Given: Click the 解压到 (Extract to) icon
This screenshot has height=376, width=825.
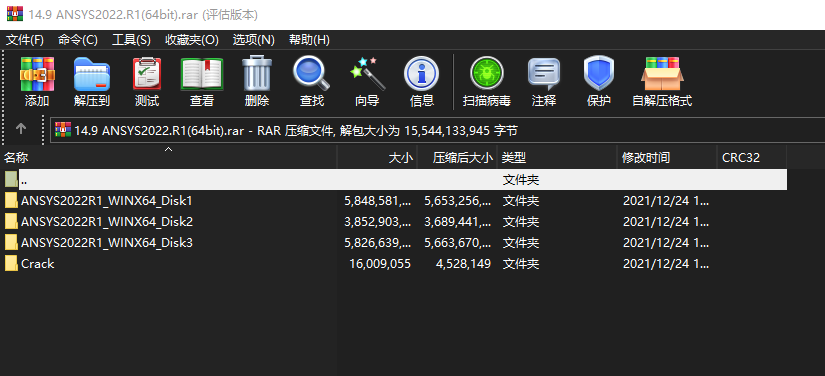Looking at the screenshot, I should [92, 74].
